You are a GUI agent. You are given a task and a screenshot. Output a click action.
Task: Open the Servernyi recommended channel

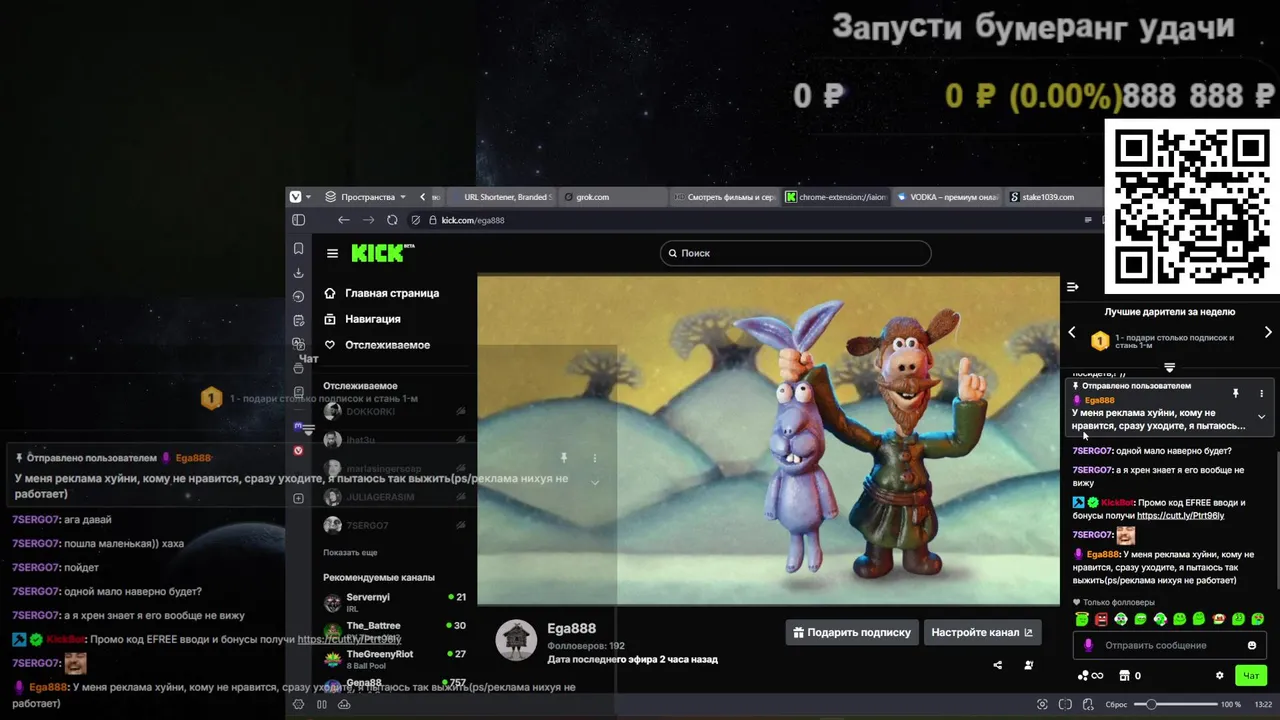[x=395, y=602]
